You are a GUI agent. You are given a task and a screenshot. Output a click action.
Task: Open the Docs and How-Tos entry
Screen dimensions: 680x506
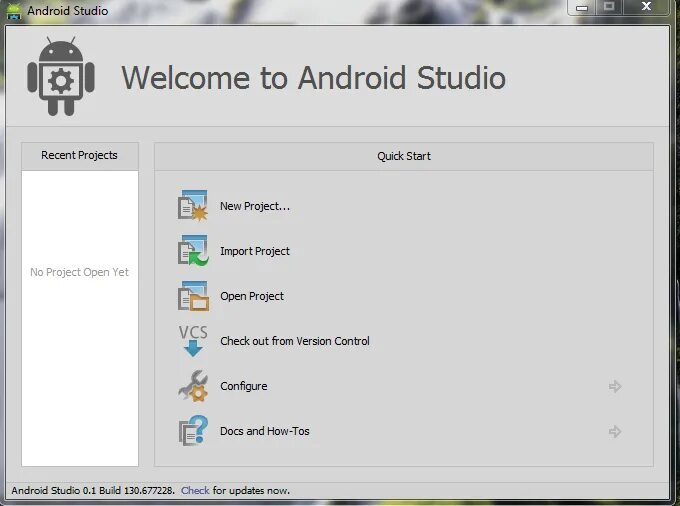click(x=265, y=431)
